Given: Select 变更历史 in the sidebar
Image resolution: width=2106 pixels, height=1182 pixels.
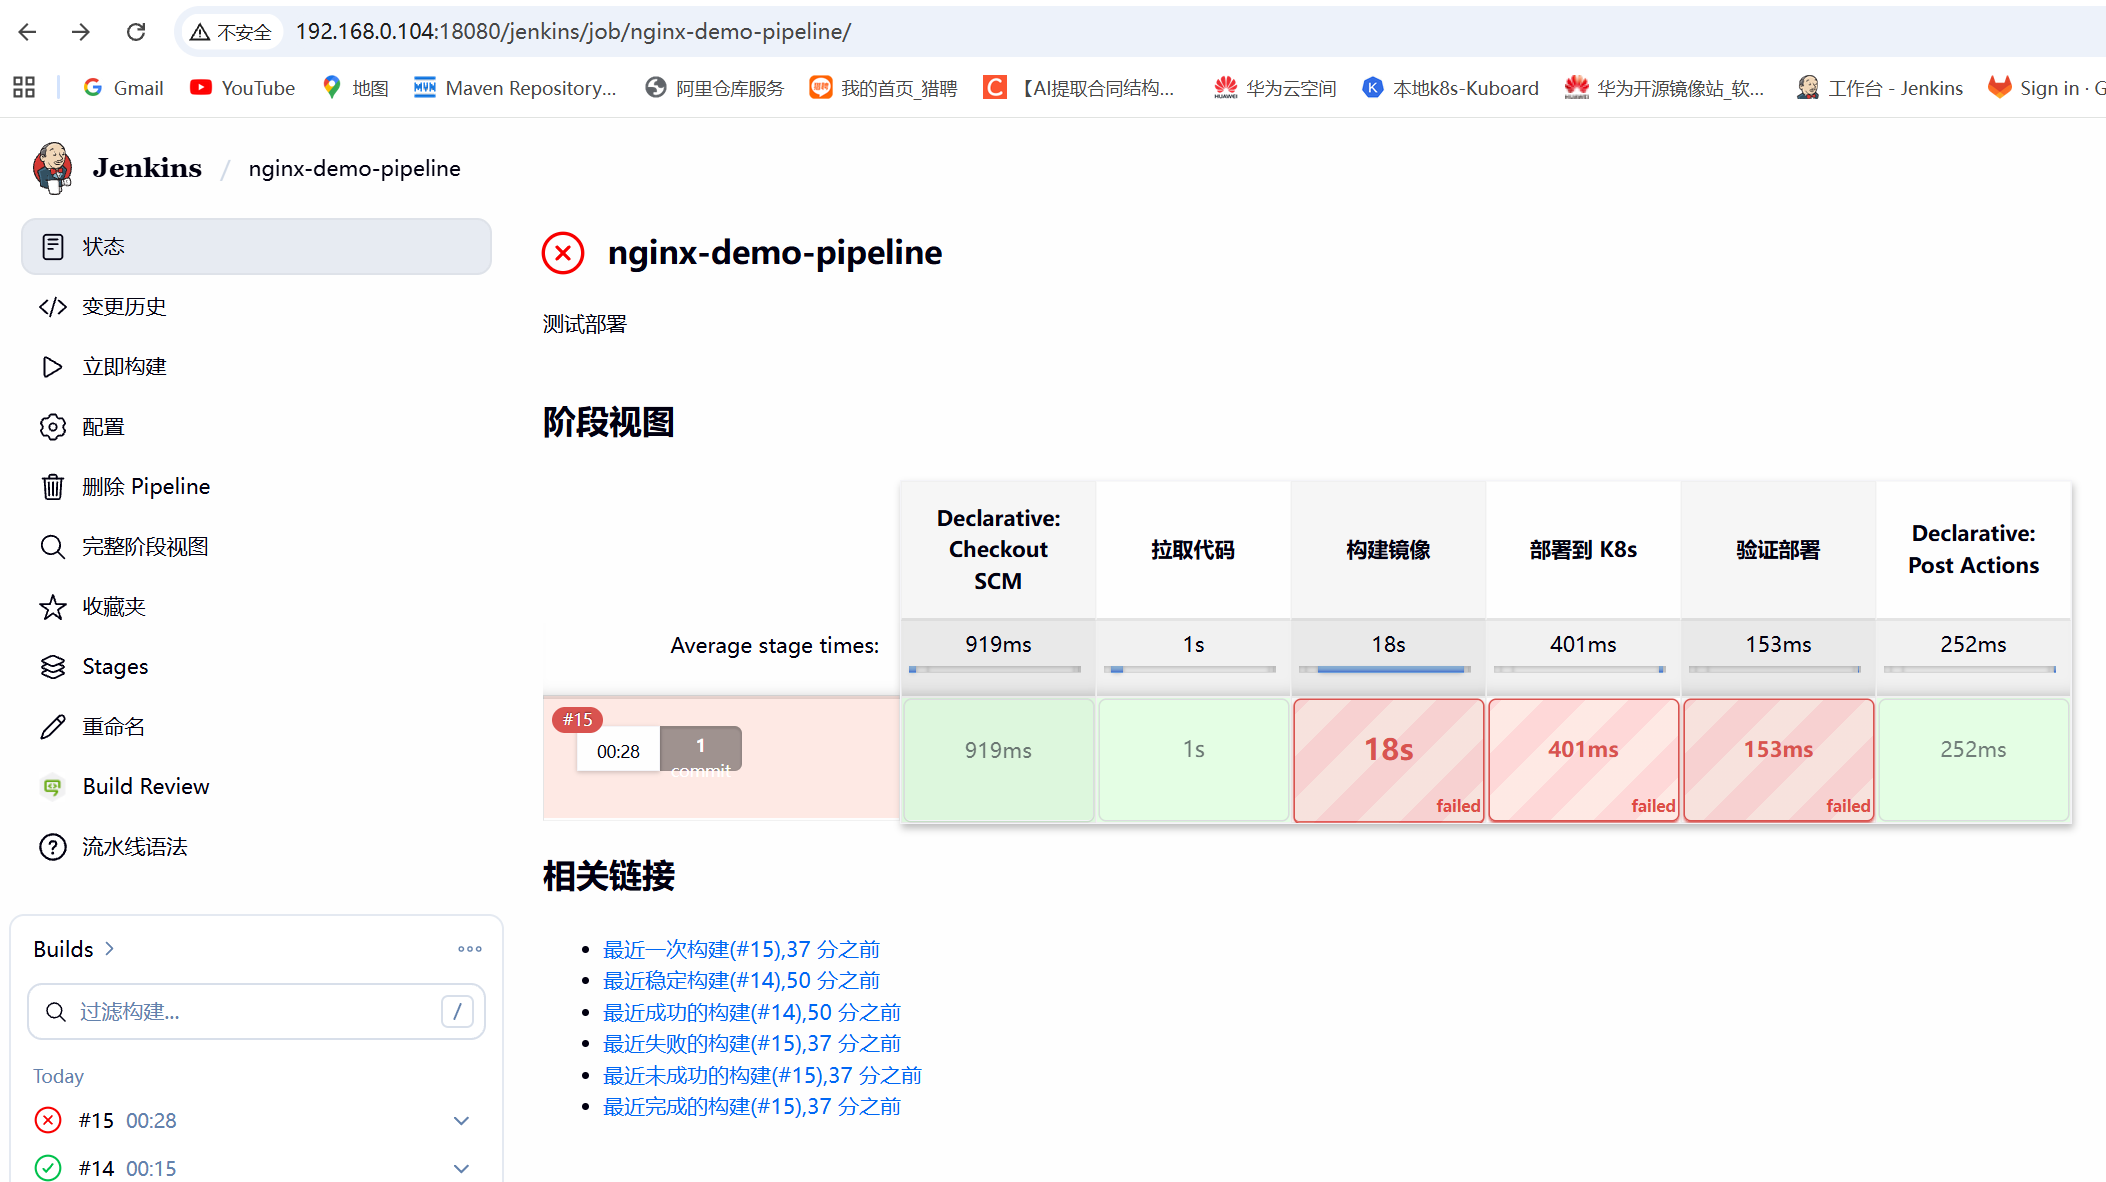Looking at the screenshot, I should (124, 307).
